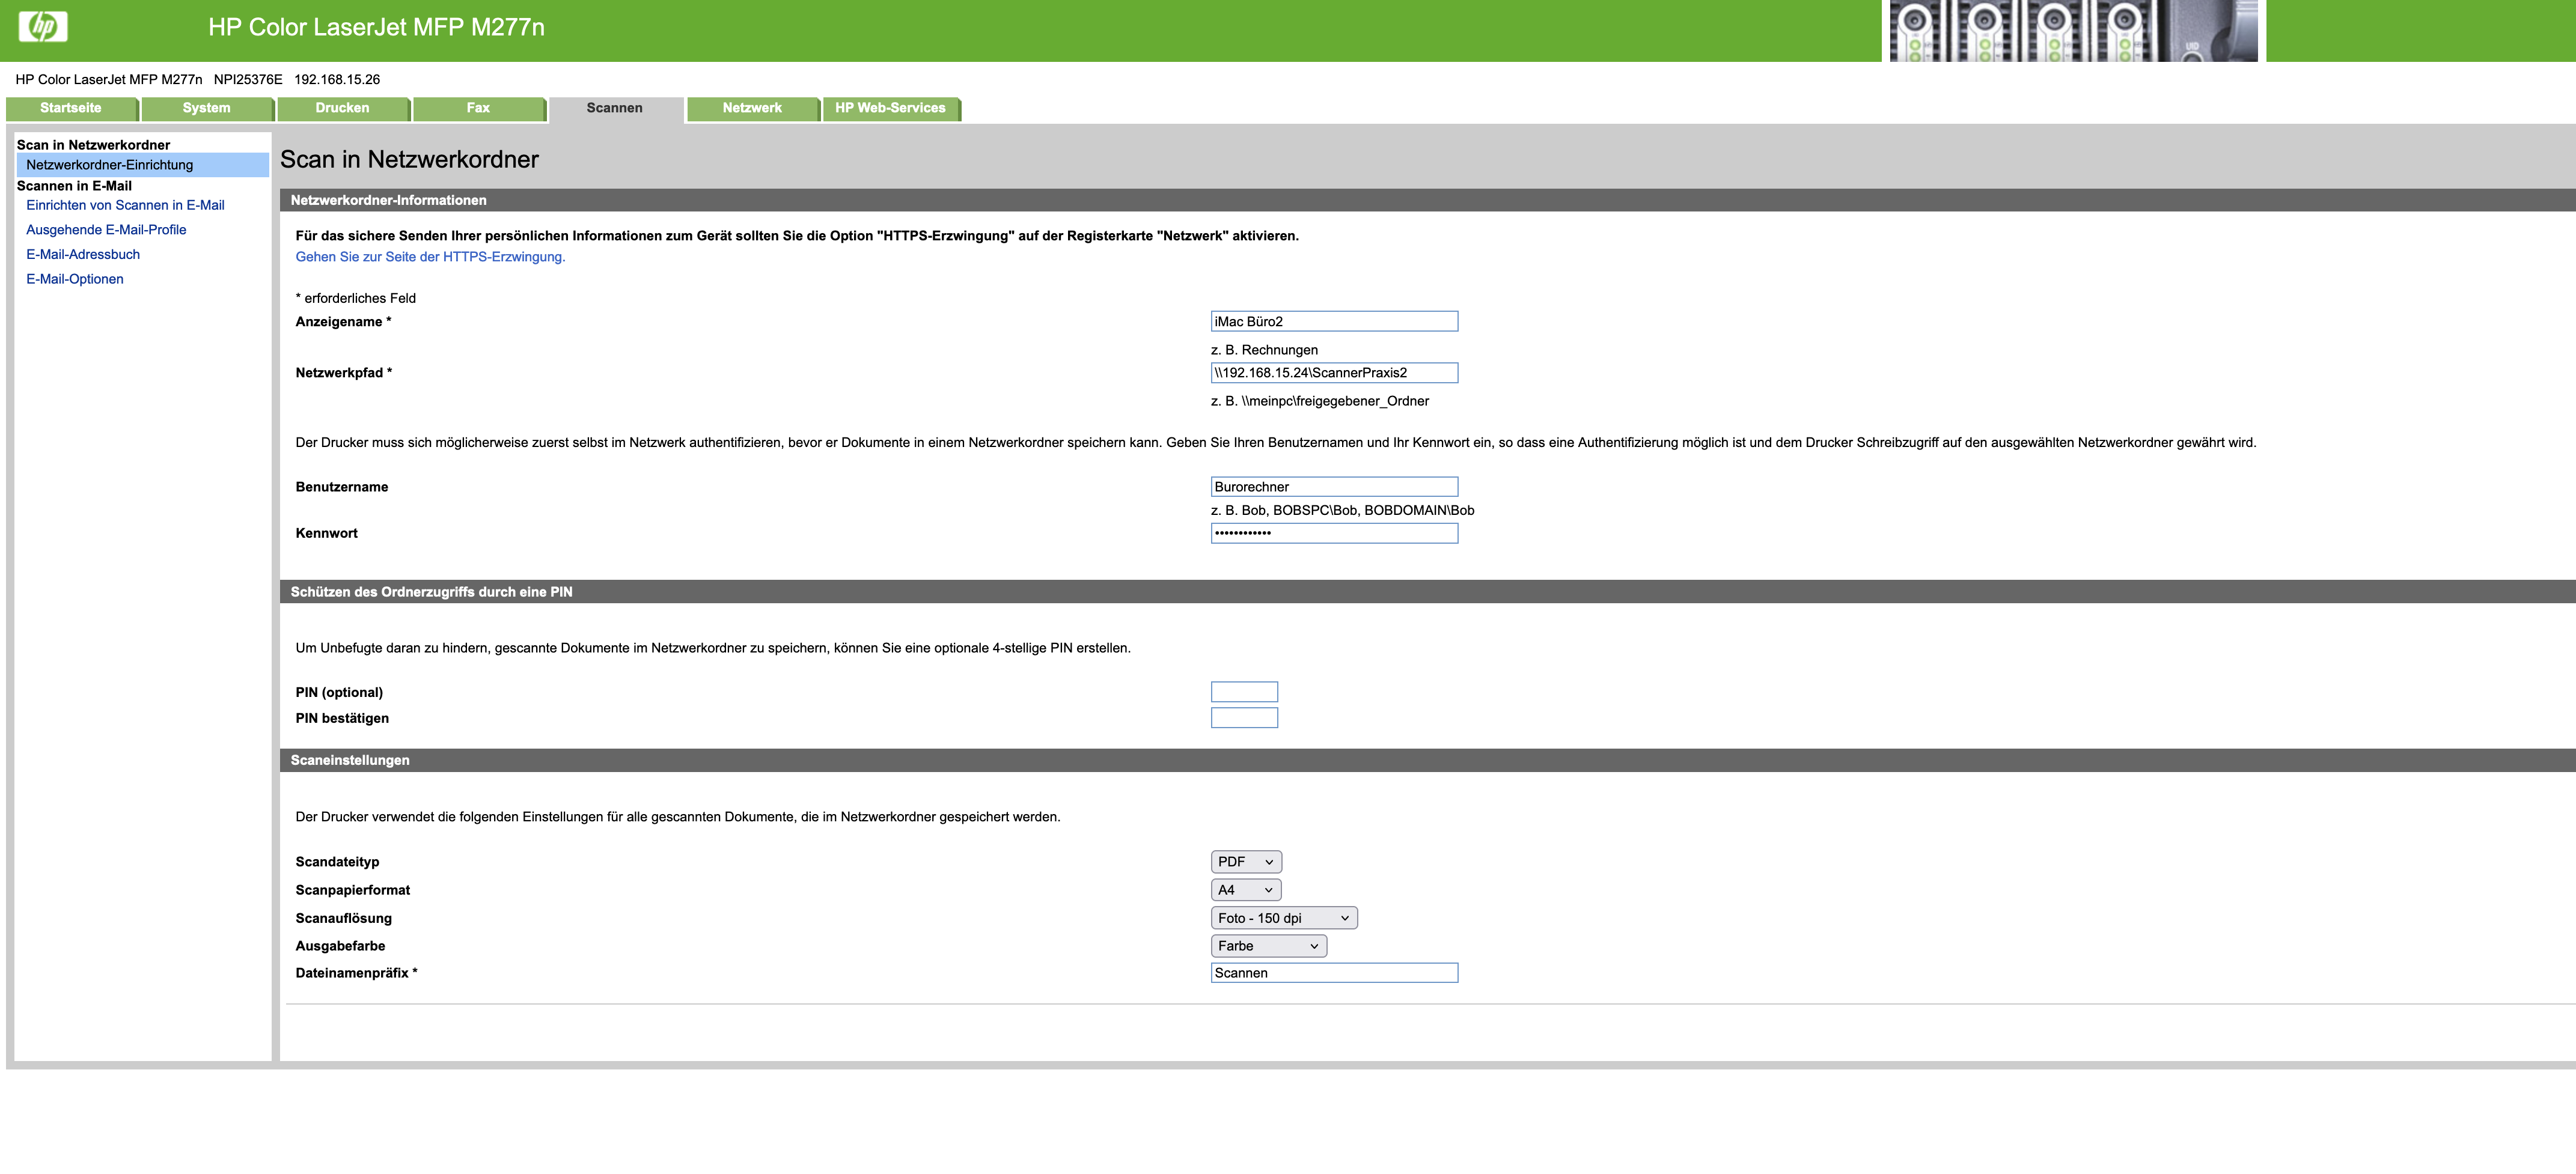Select Netzwerkordner-Einrichtung in the sidebar
The width and height of the screenshot is (2576, 1174).
(110, 165)
